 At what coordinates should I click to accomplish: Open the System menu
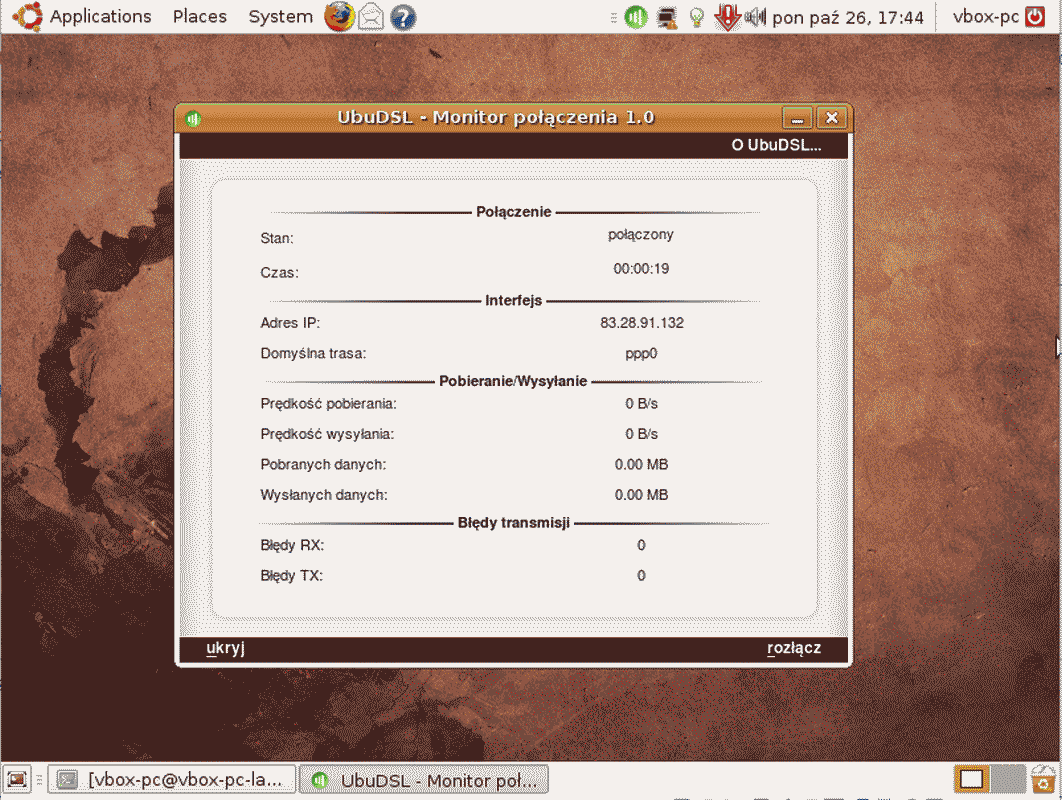280,16
